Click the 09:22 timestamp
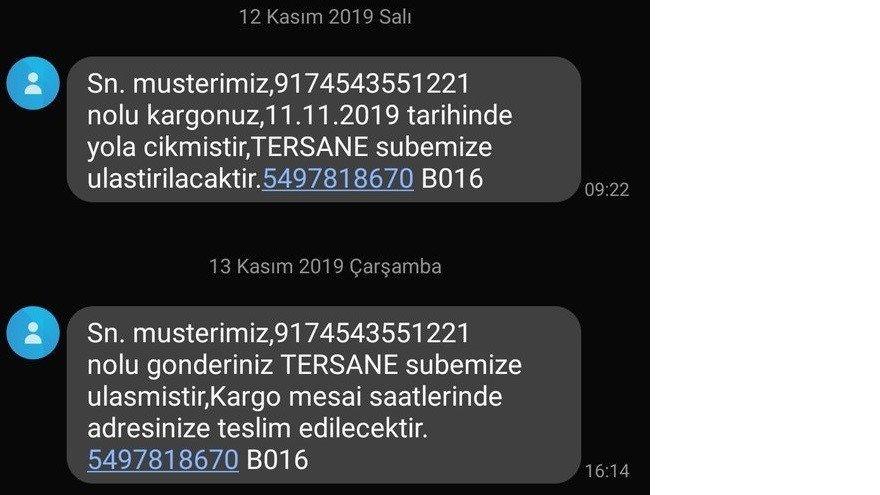 pyautogui.click(x=607, y=190)
